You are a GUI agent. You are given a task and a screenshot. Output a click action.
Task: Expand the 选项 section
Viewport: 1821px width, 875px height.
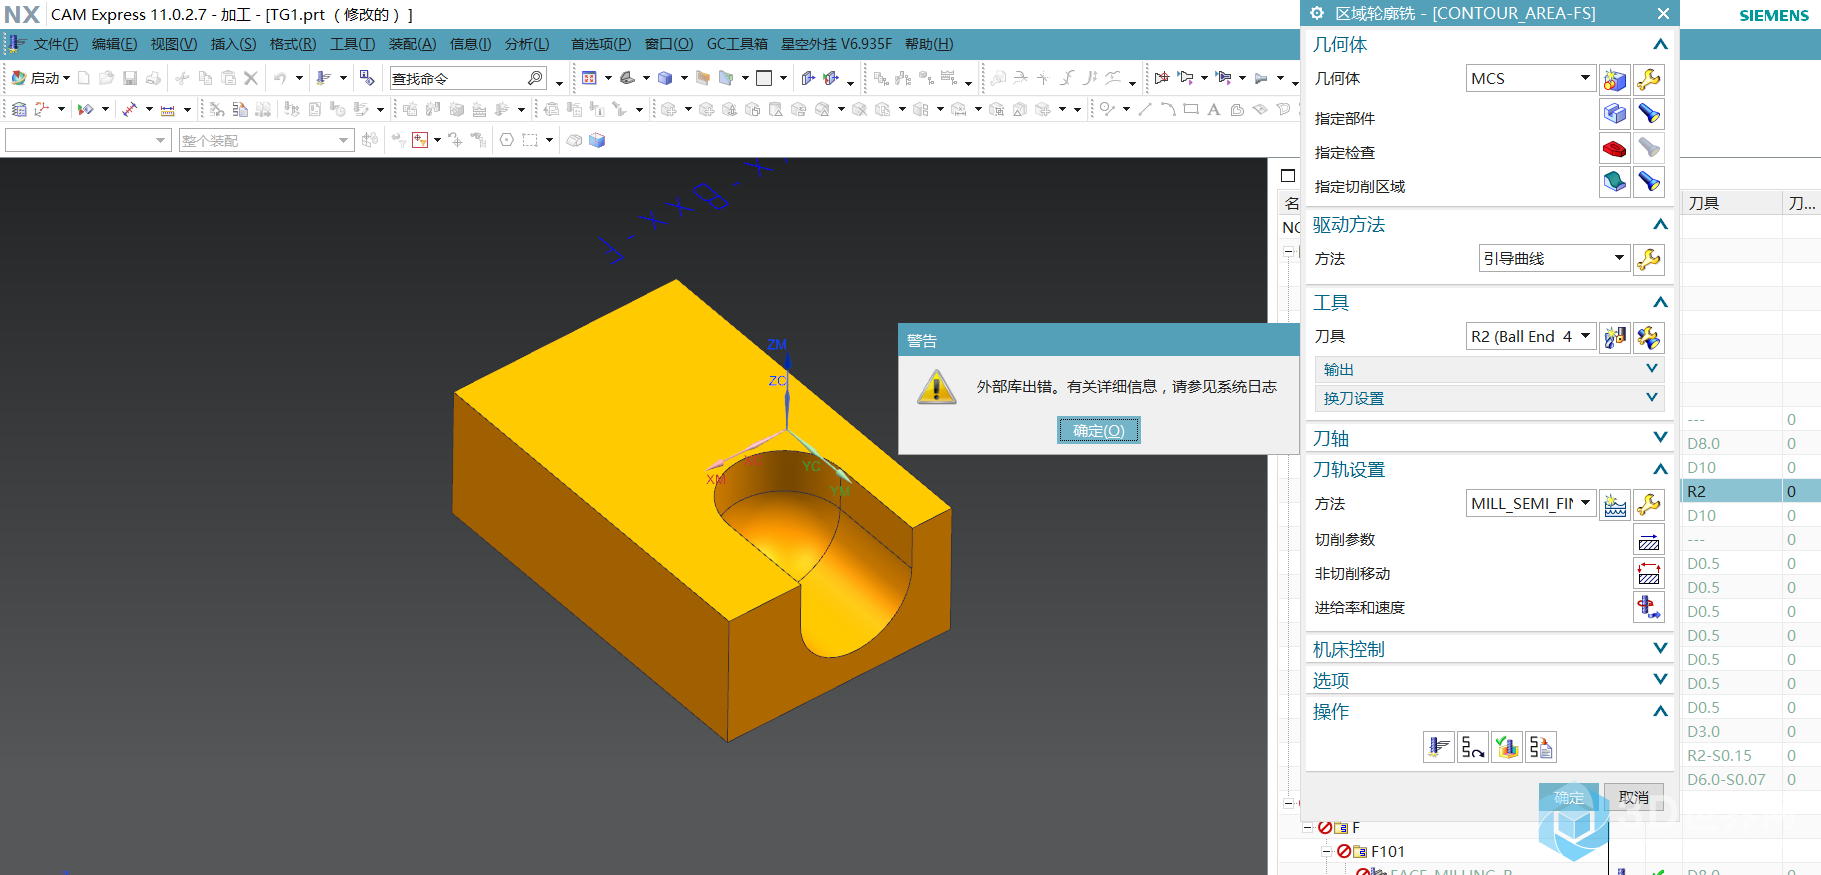tap(1488, 680)
